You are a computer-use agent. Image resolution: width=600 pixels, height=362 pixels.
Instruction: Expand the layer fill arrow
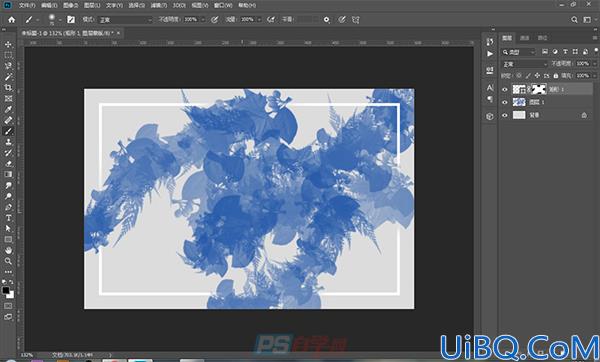pyautogui.click(x=595, y=76)
